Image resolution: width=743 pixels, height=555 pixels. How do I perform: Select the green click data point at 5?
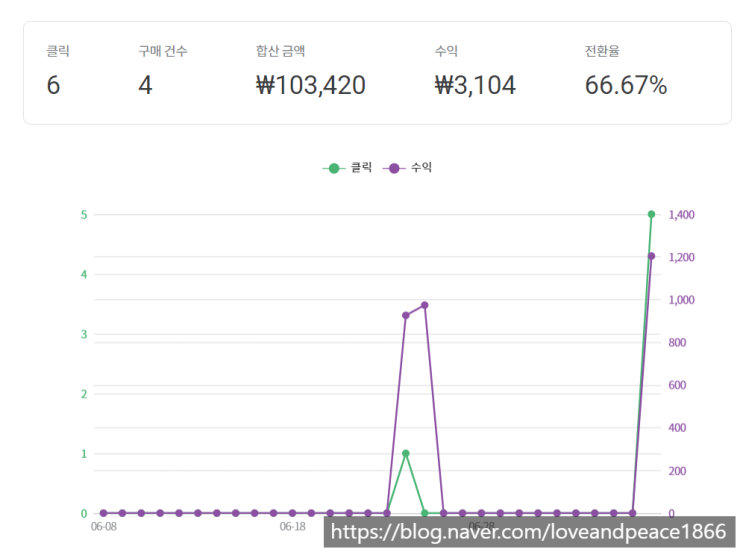coord(651,214)
